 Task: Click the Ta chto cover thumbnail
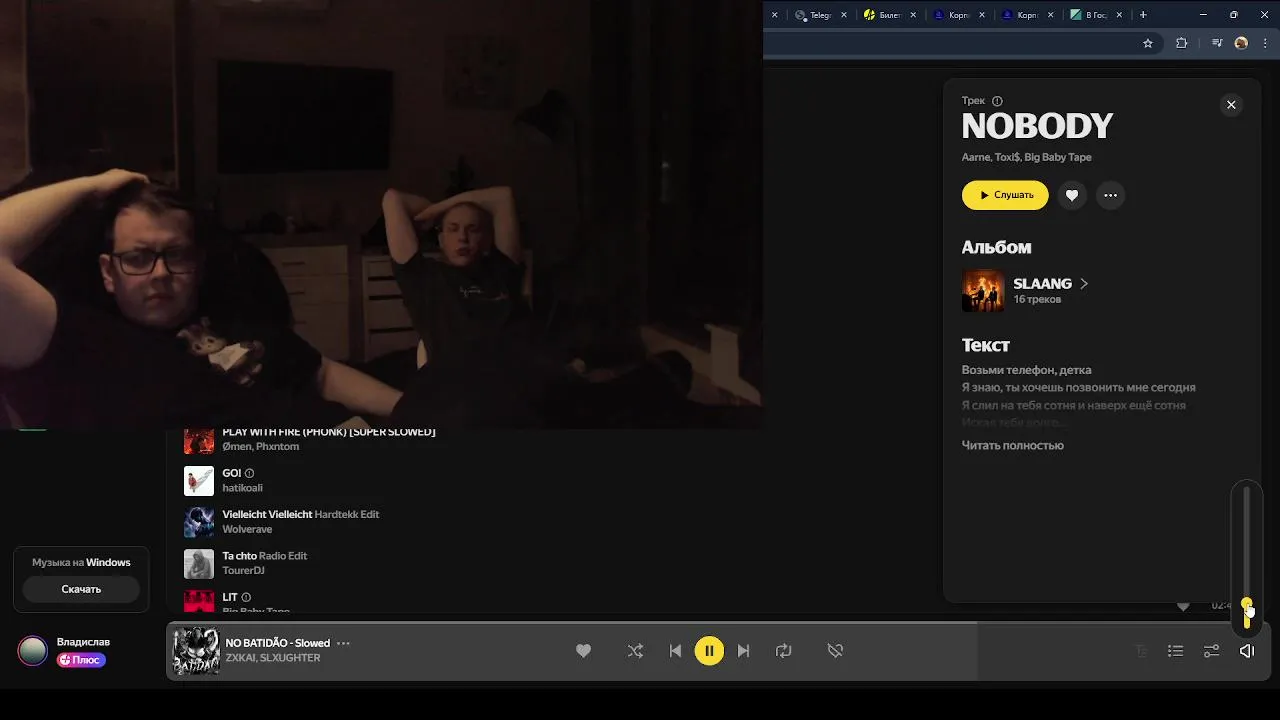point(199,564)
